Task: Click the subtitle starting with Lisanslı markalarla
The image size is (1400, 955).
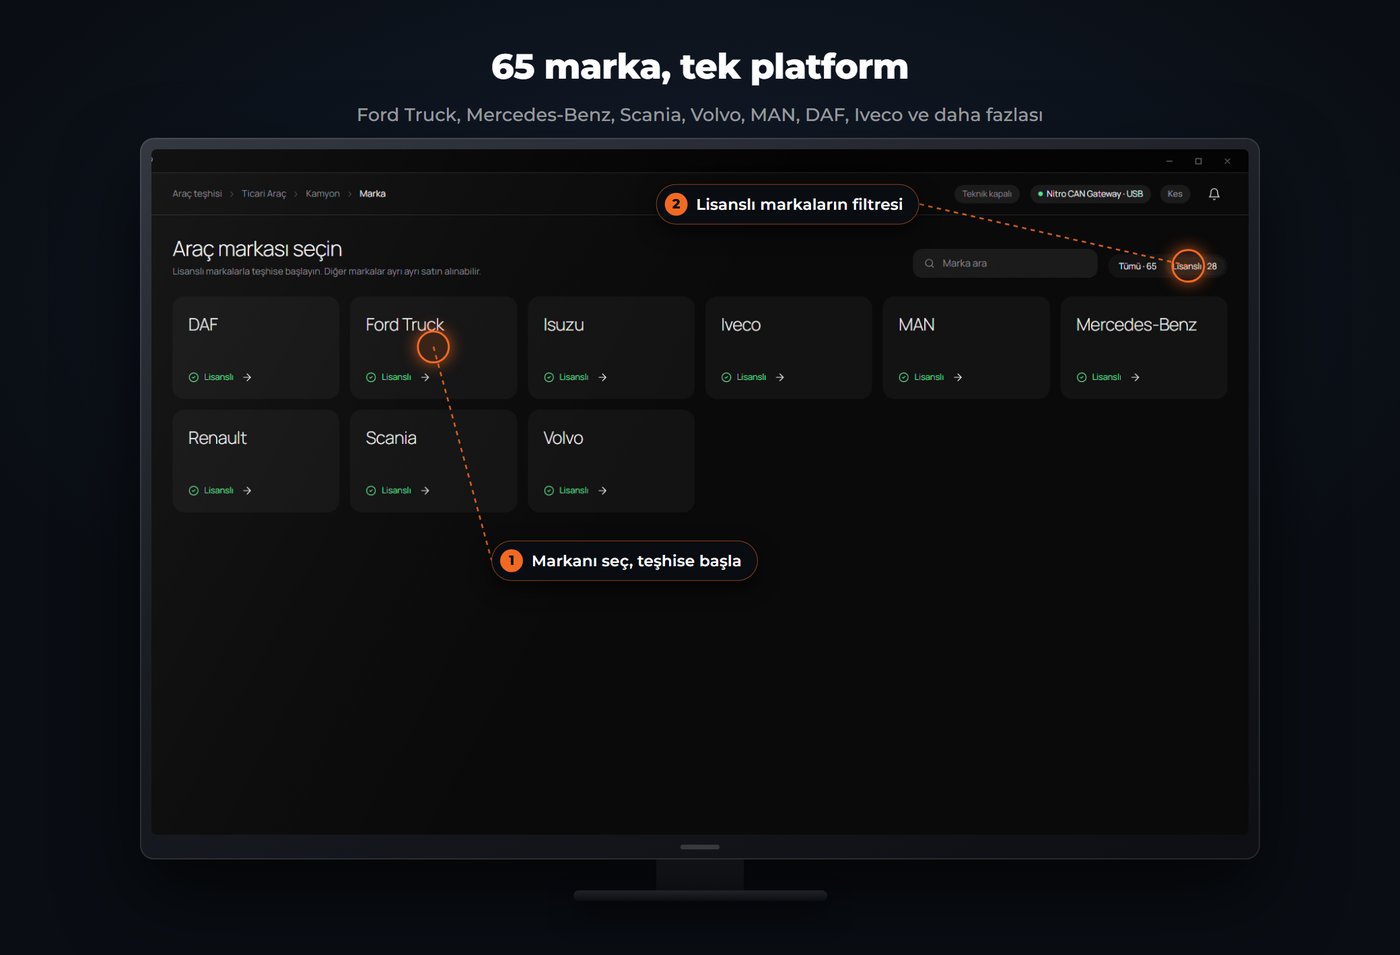Action: [327, 272]
